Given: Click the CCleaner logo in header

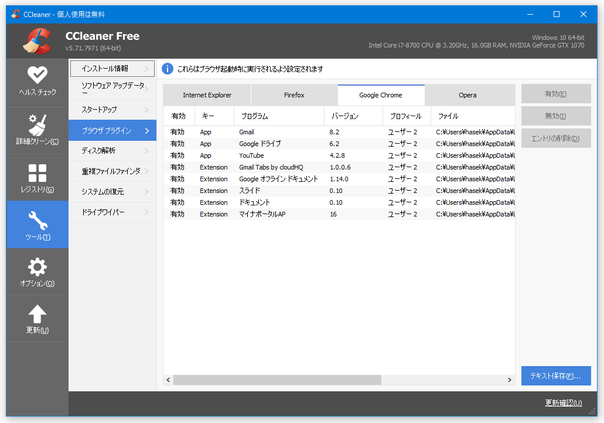Looking at the screenshot, I should 37,40.
